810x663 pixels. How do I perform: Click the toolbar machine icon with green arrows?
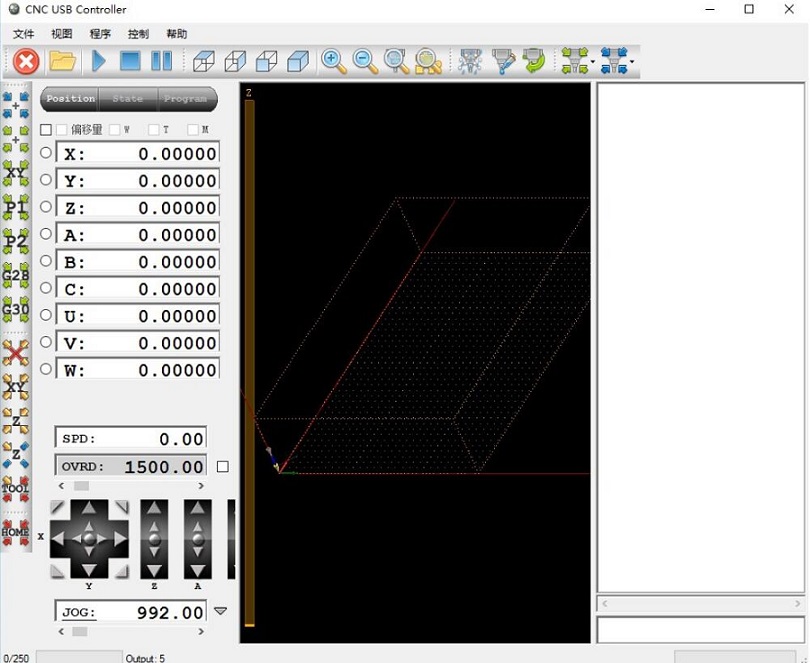[x=574, y=61]
